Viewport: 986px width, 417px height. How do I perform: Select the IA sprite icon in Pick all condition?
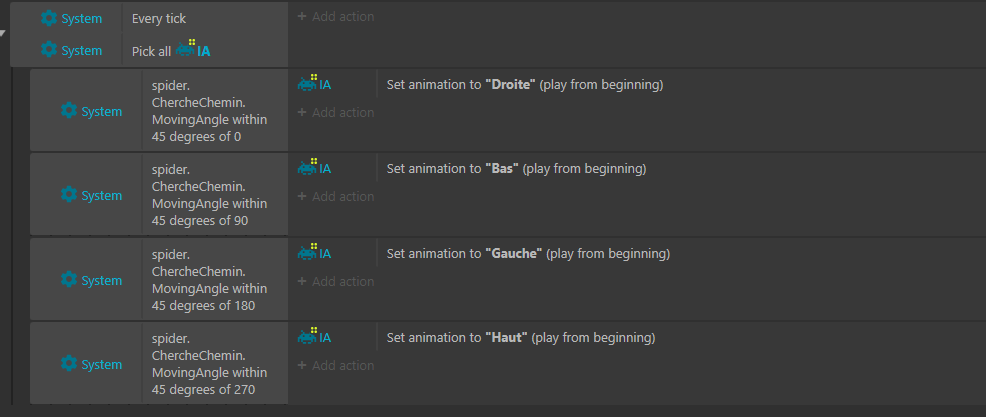tap(186, 49)
